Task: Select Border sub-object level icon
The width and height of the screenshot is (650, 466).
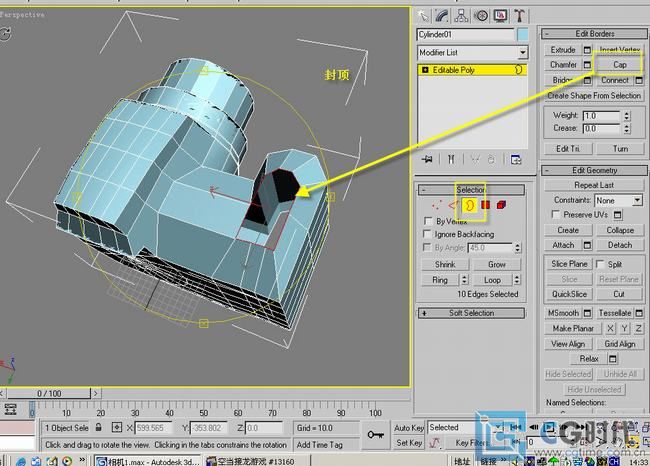Action: (x=469, y=205)
